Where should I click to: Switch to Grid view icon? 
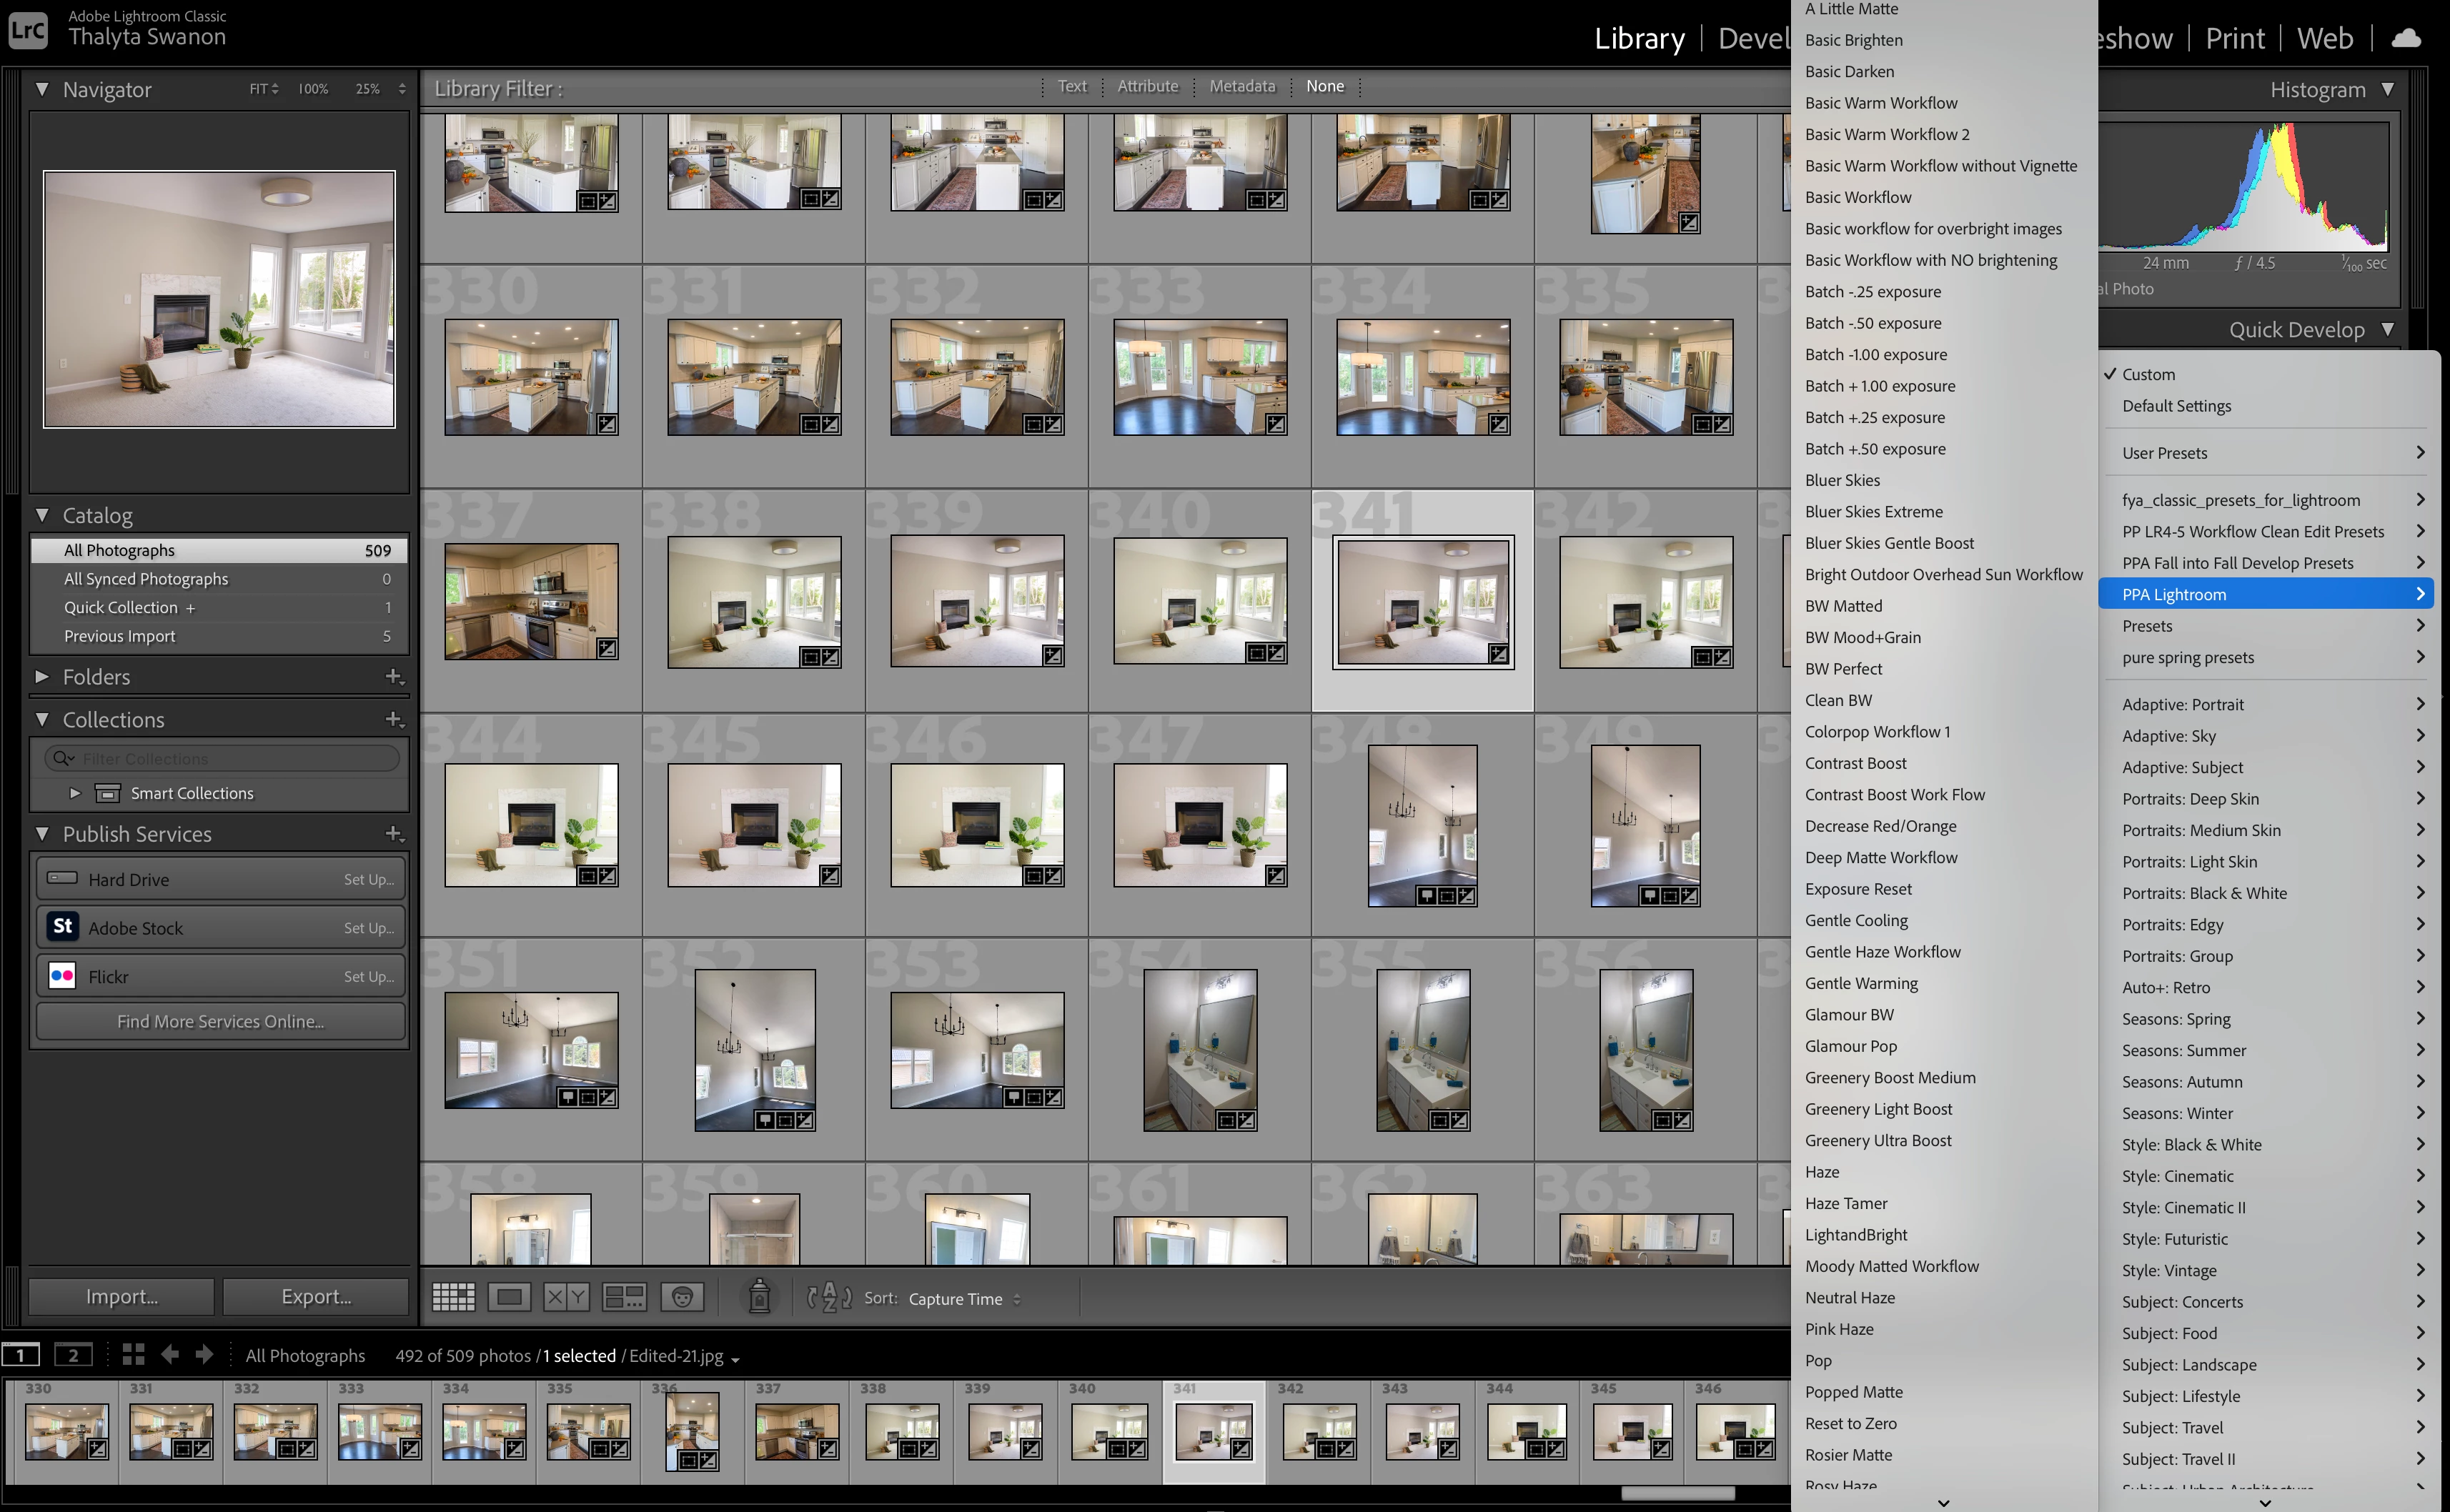click(453, 1298)
